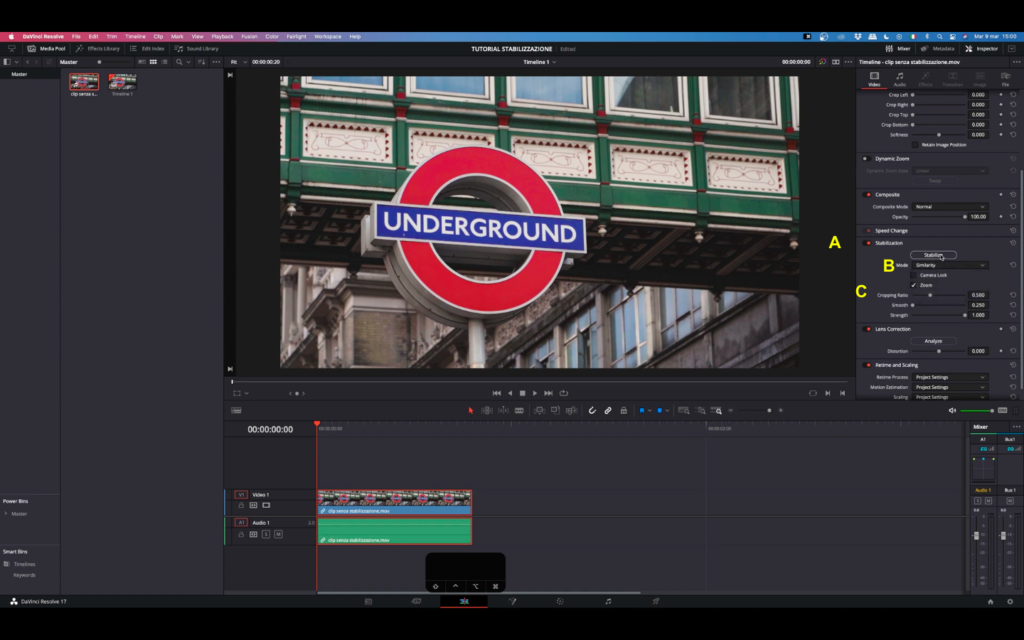
Task: Open the Fusion page icon
Action: (x=513, y=601)
